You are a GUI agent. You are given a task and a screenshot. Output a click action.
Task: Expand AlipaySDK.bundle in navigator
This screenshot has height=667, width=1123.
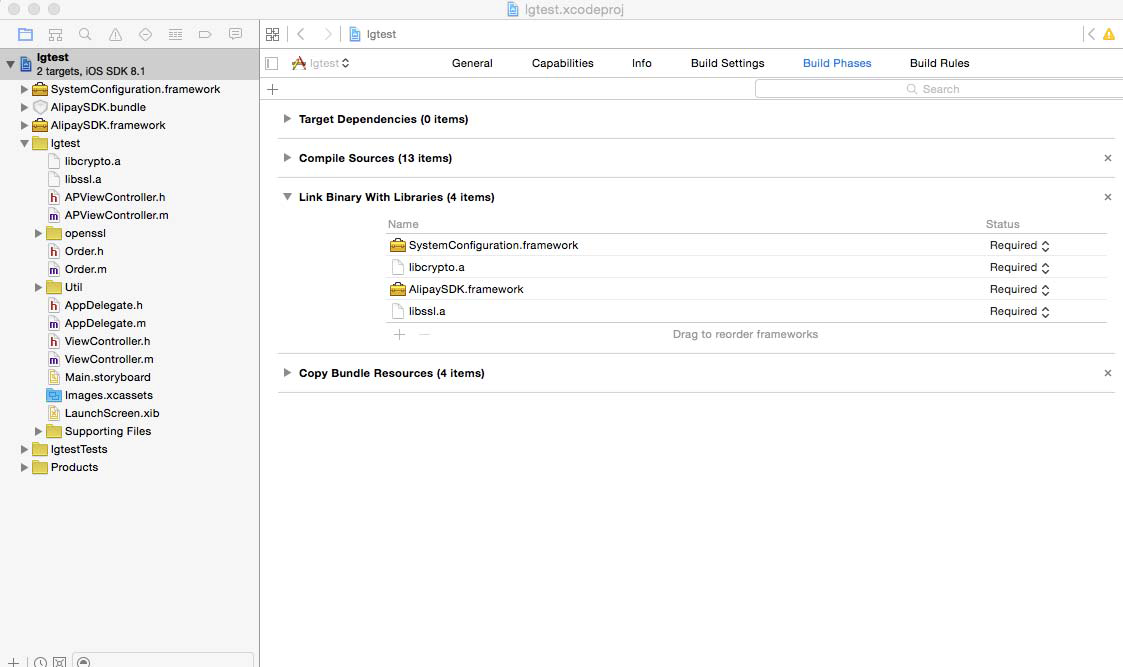tap(24, 107)
